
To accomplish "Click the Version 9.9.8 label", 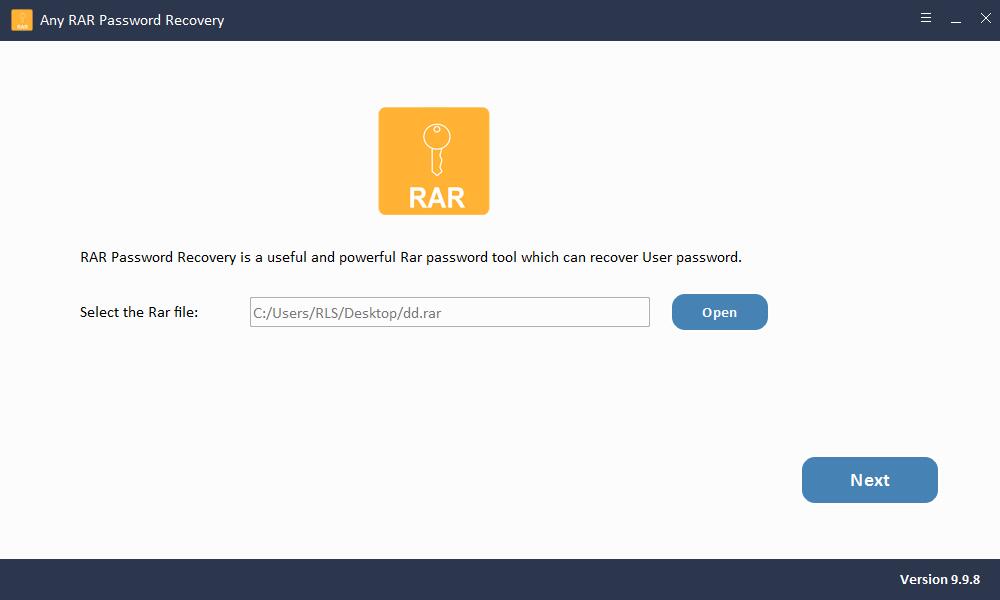I will click(x=939, y=580).
